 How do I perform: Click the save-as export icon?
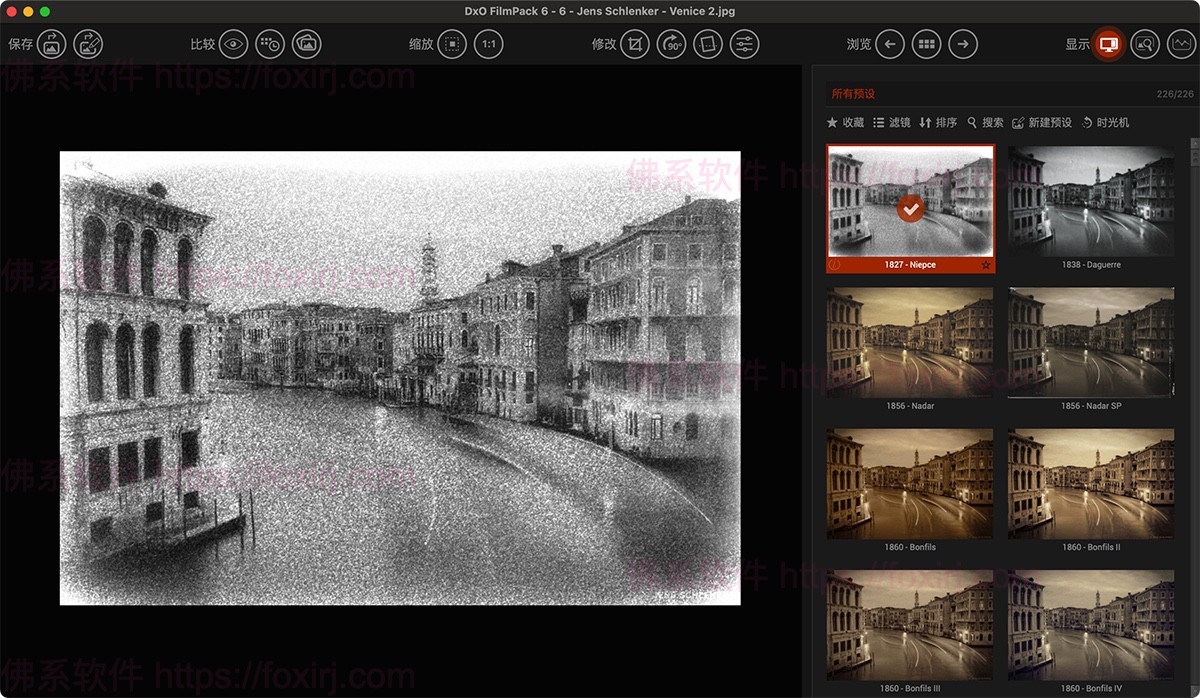[x=88, y=44]
